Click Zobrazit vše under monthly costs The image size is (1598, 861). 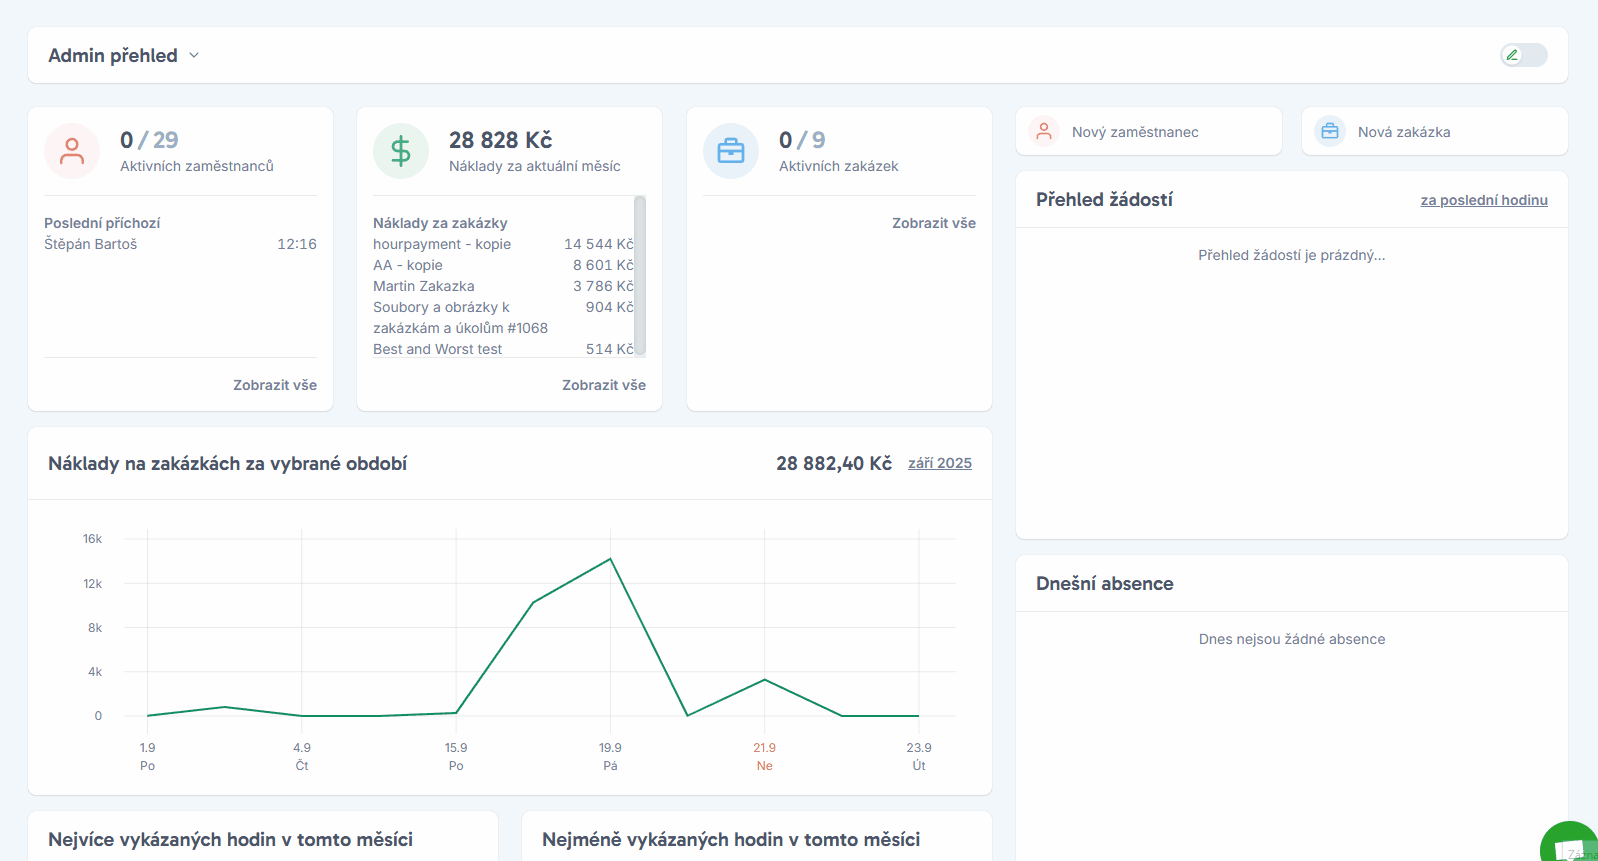pos(603,385)
